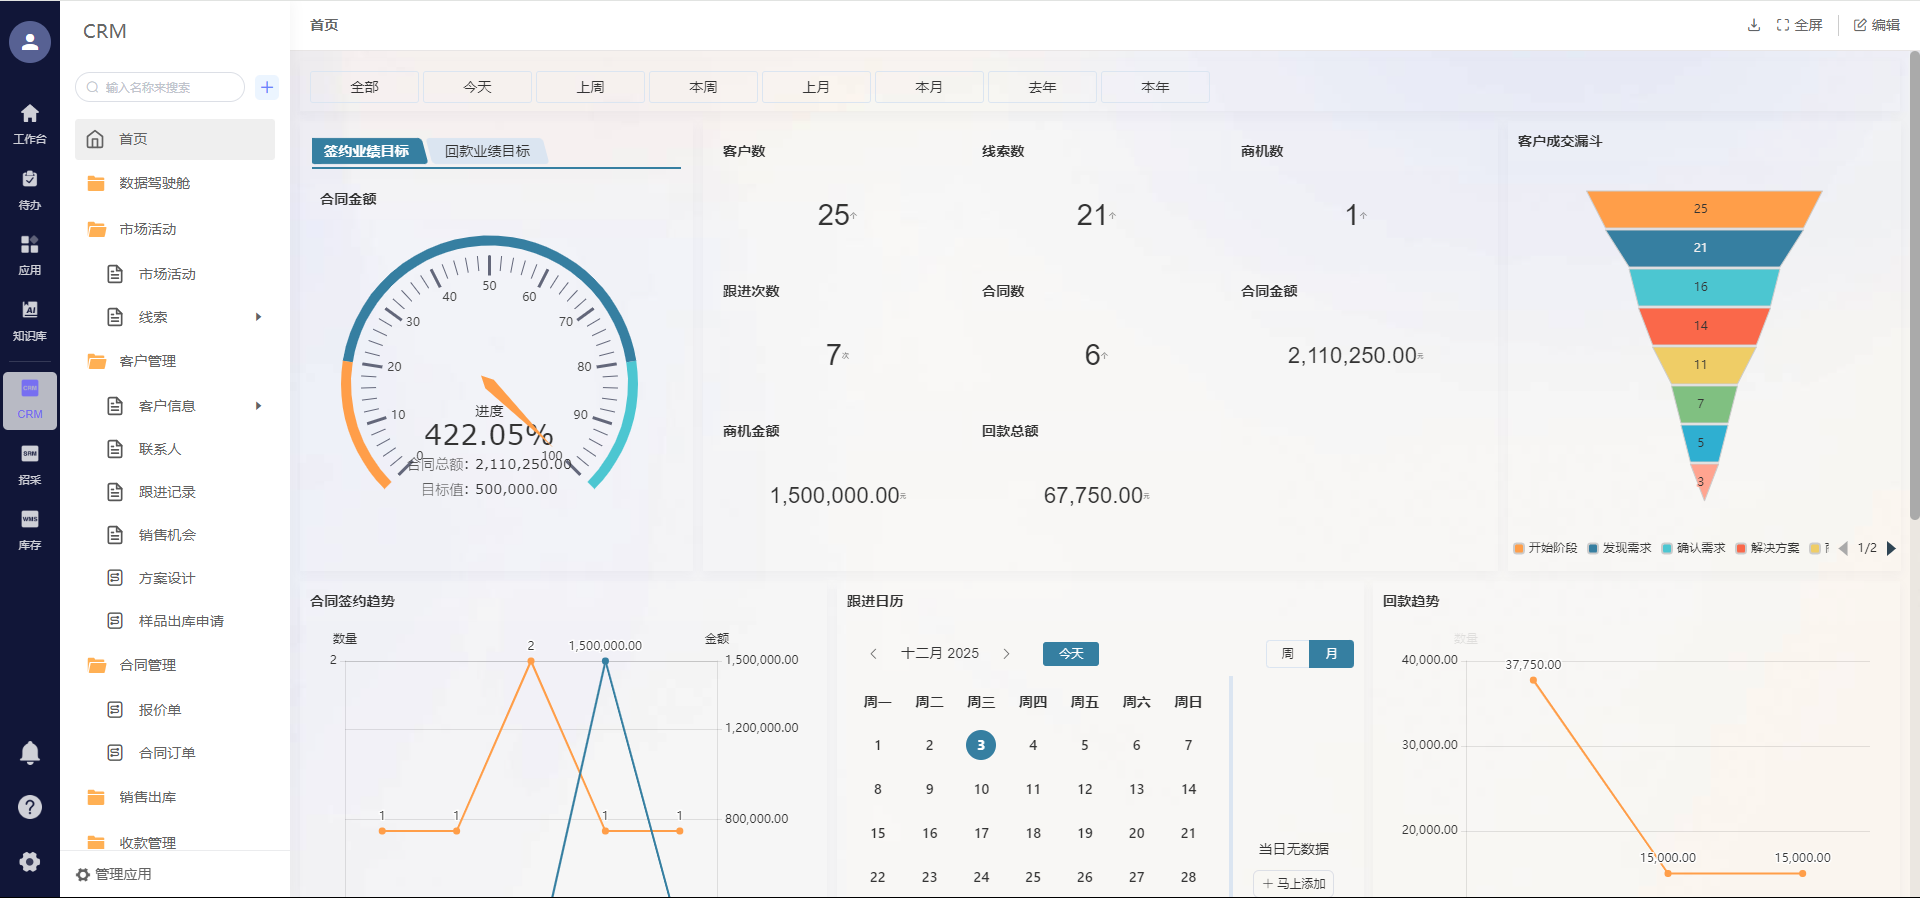Switch to 回款业绩目标 tab

coord(487,151)
